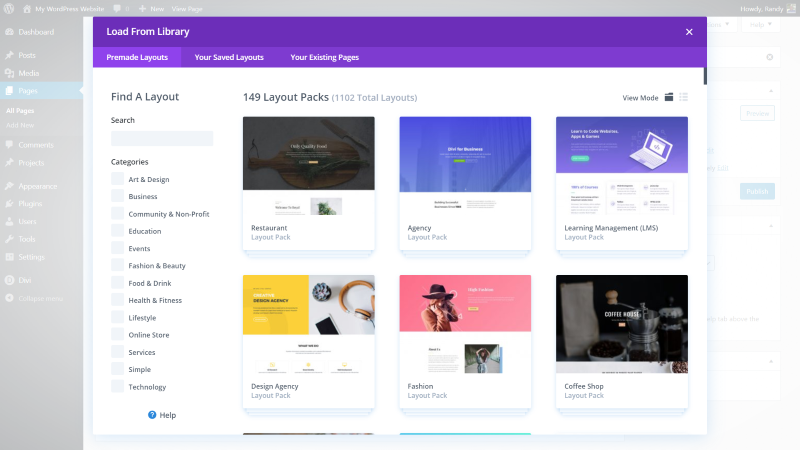Open Howdy, Randy account menu
The image size is (800, 450).
pos(768,9)
